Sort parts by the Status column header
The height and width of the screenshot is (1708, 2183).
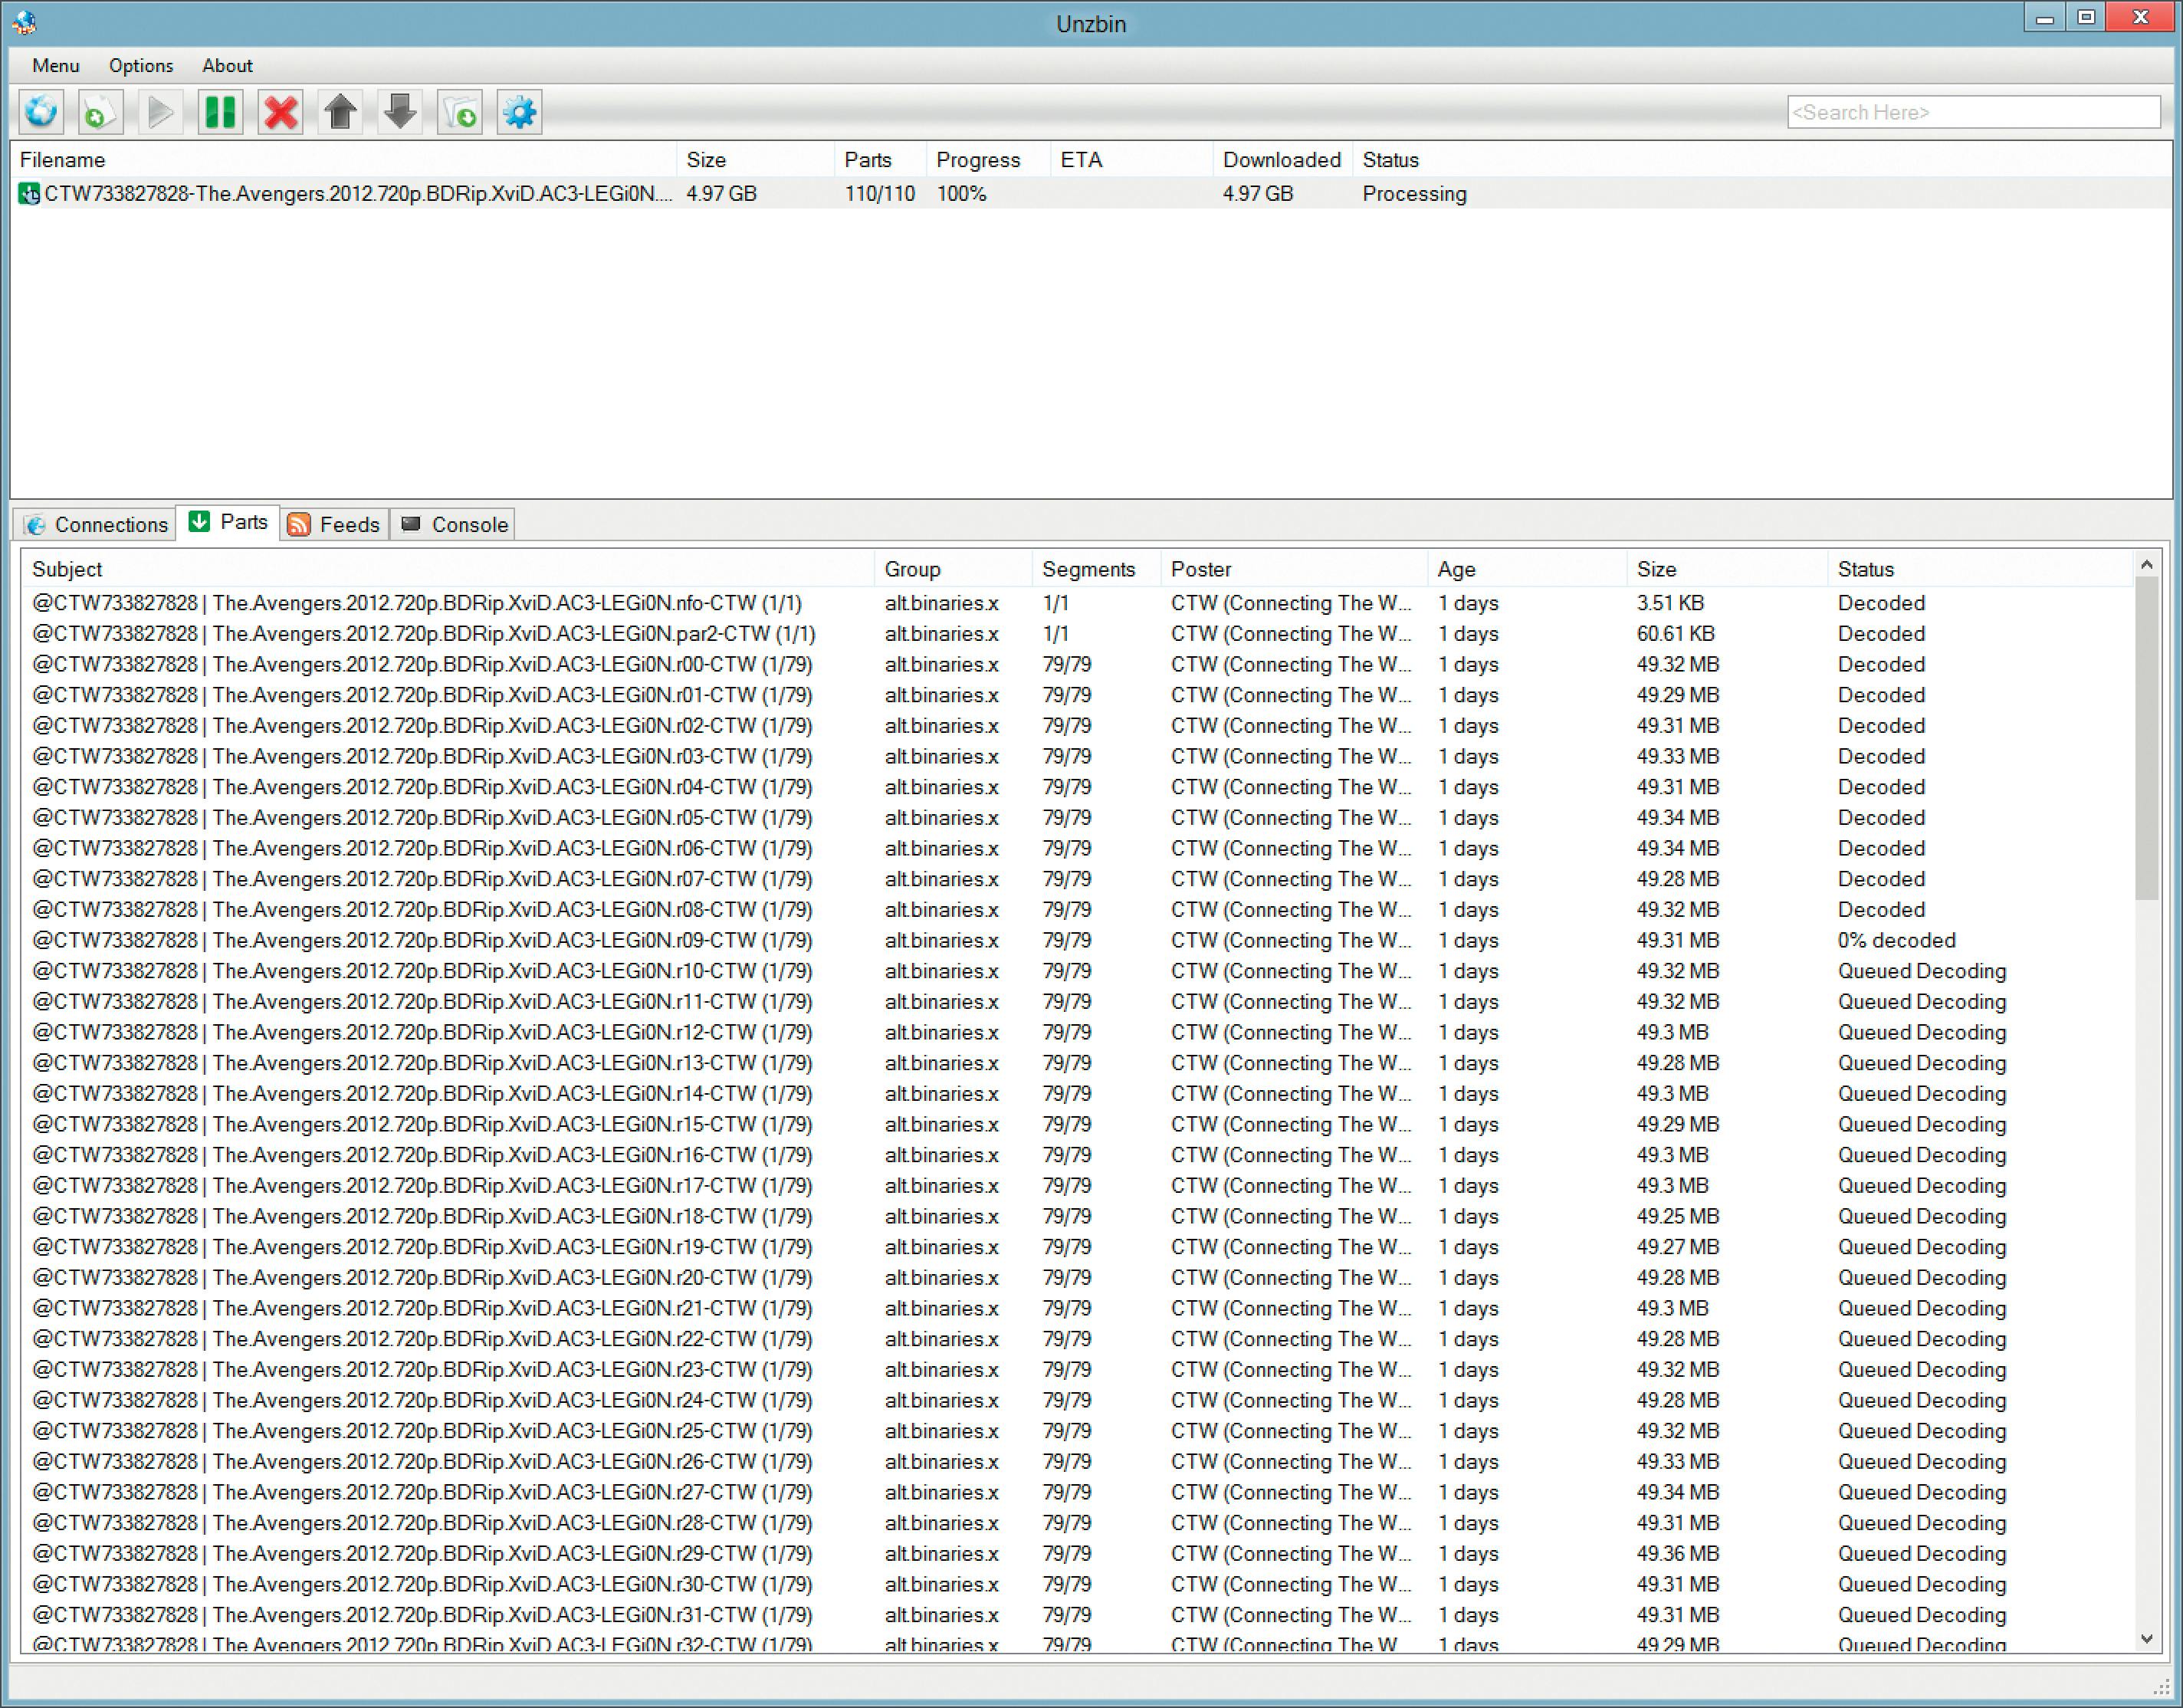coord(1865,569)
